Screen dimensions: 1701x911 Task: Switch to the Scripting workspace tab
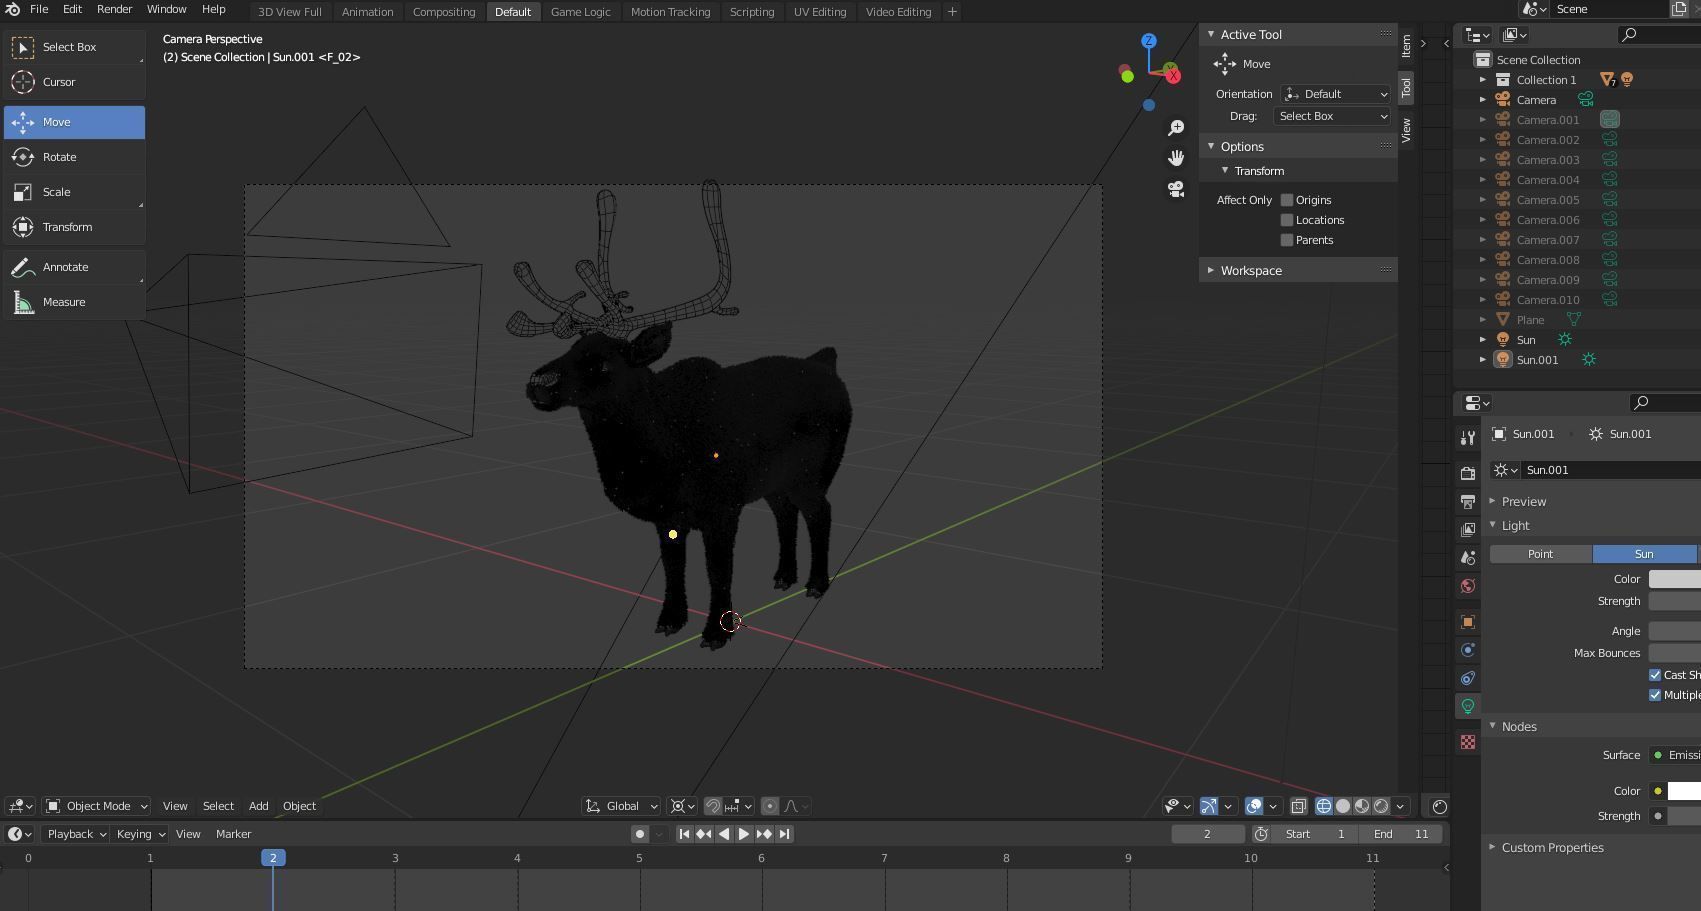point(752,12)
